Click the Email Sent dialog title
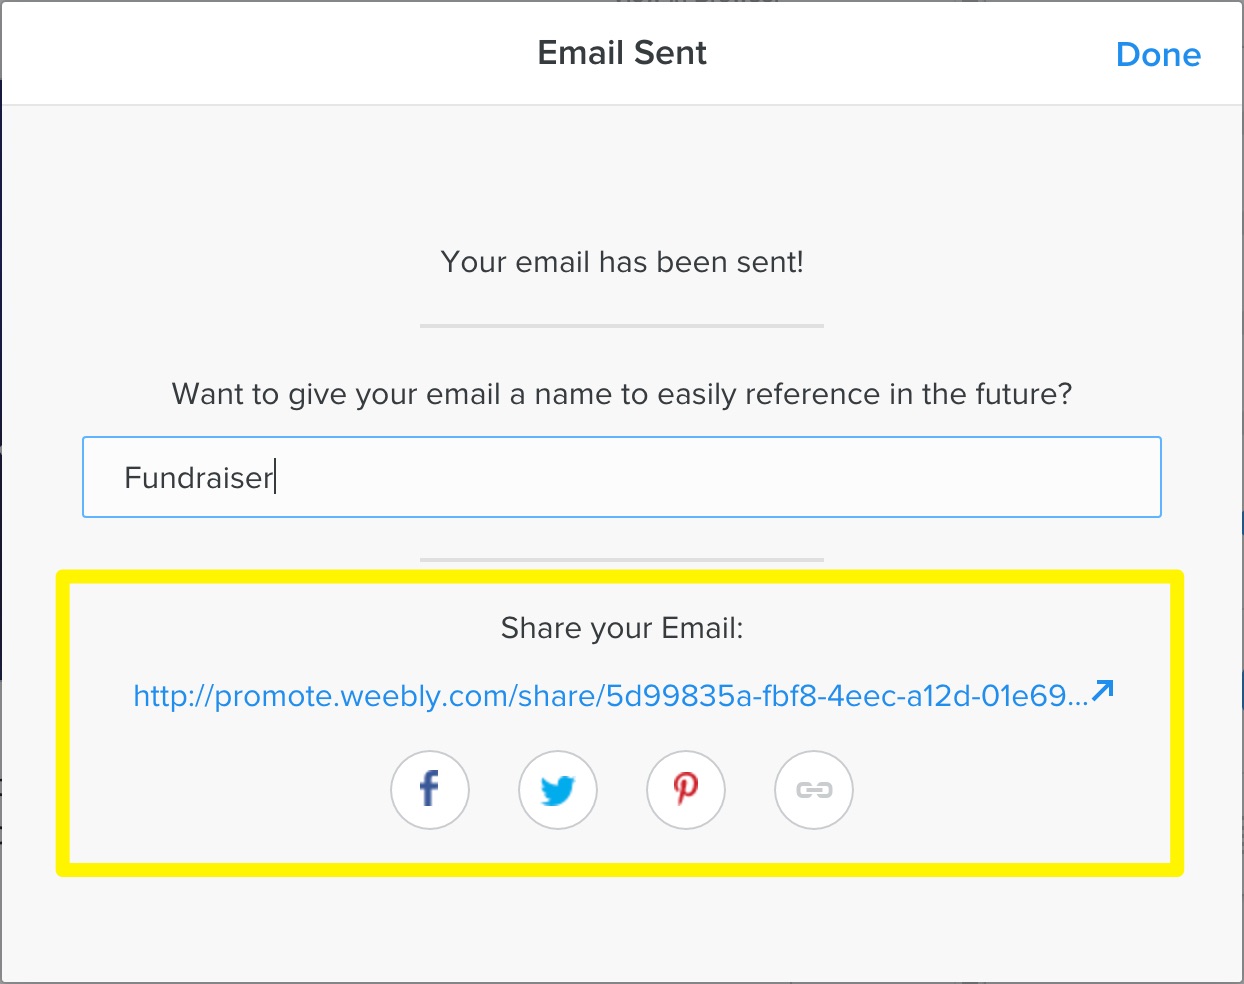This screenshot has height=984, width=1244. coord(622,52)
